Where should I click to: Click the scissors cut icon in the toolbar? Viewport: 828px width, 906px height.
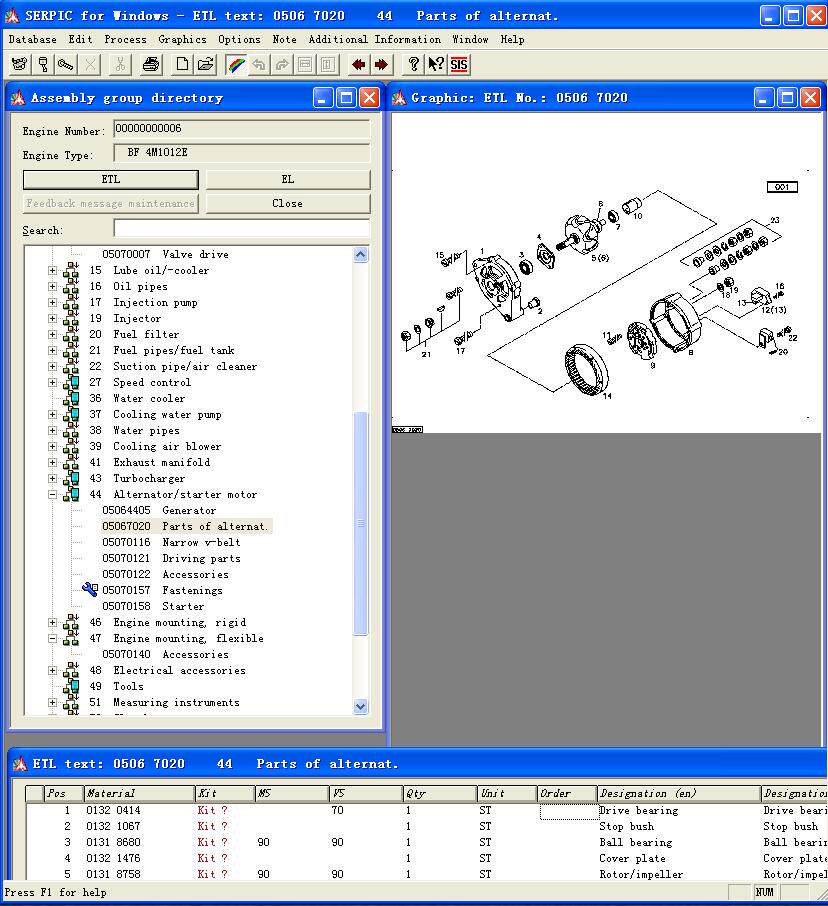pos(120,64)
